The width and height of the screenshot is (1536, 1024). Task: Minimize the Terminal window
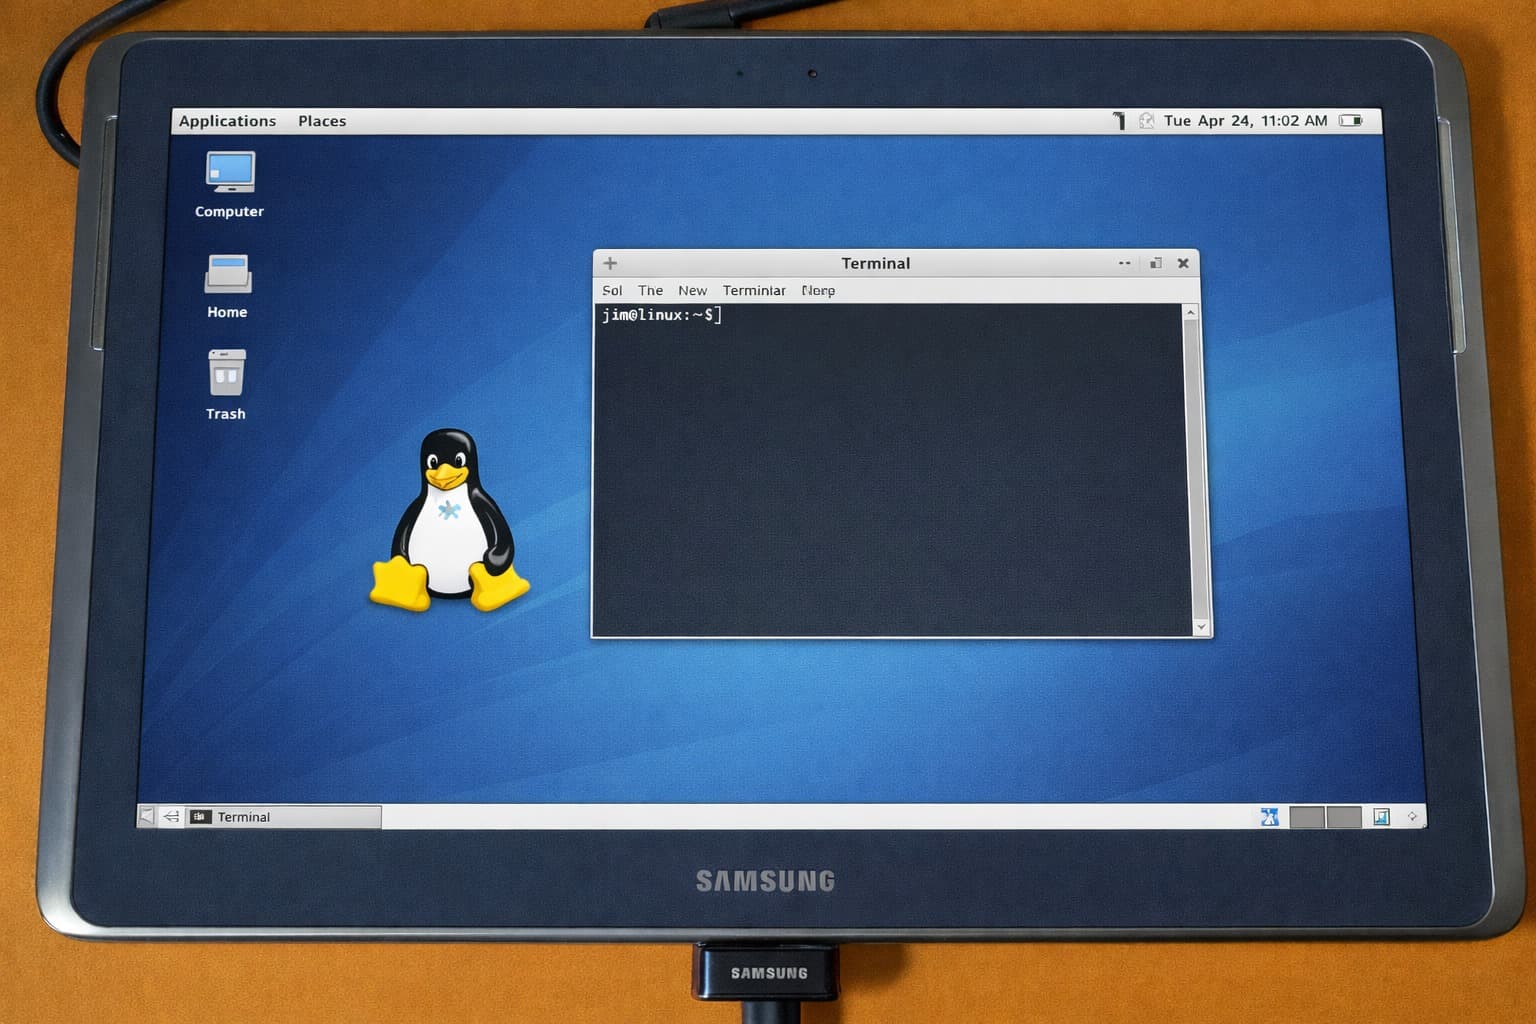click(1124, 263)
